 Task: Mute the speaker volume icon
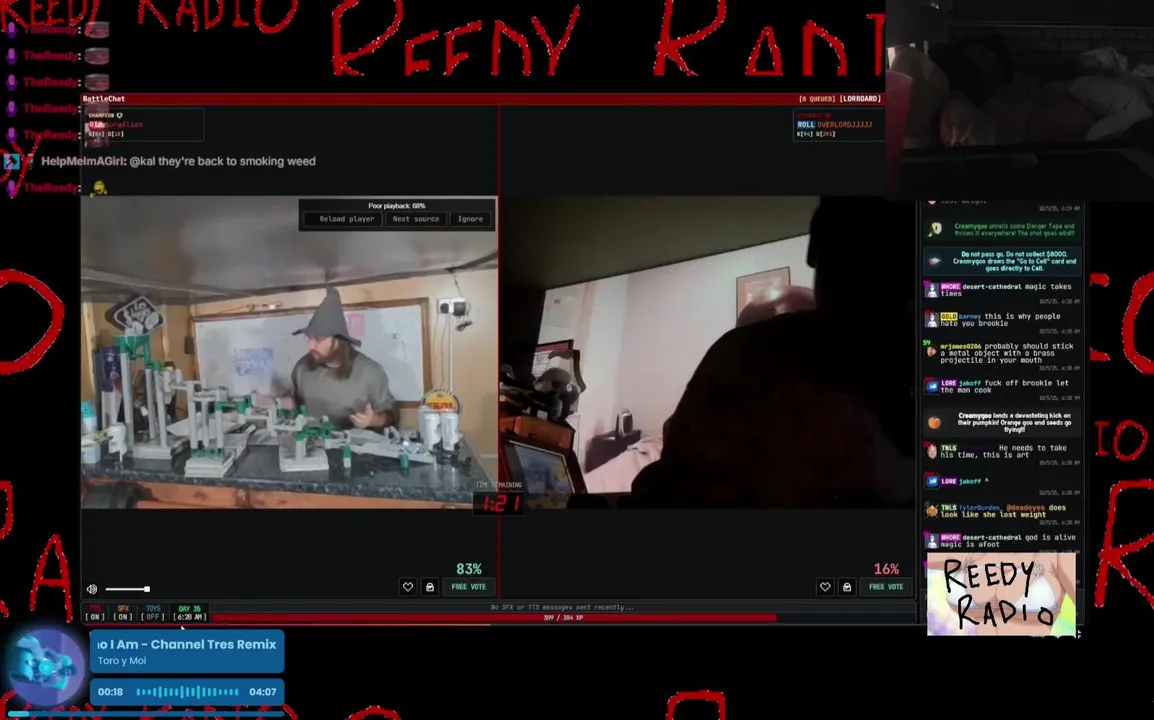[92, 589]
